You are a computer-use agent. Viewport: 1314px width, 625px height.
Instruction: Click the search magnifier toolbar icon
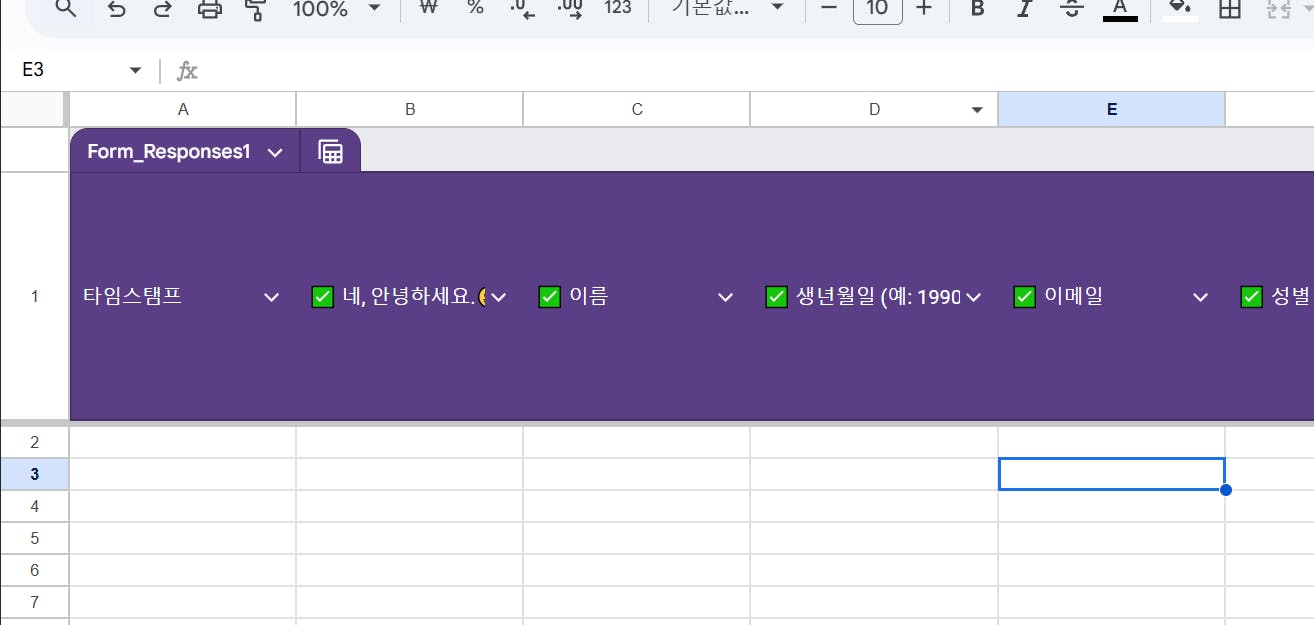[66, 8]
